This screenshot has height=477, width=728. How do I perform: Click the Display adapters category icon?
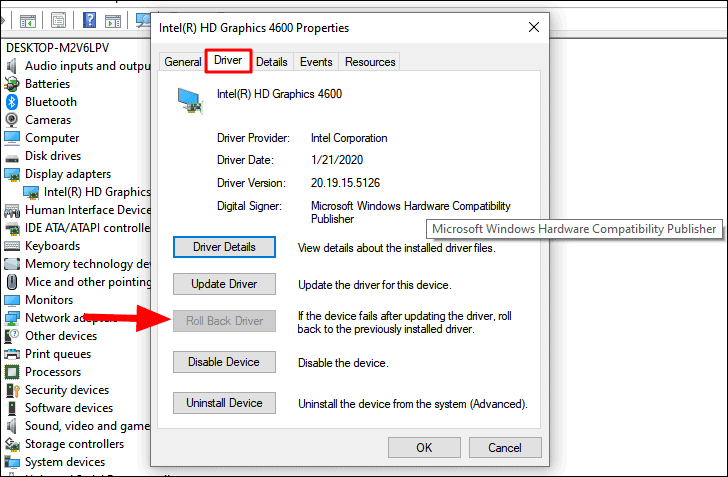click(12, 175)
